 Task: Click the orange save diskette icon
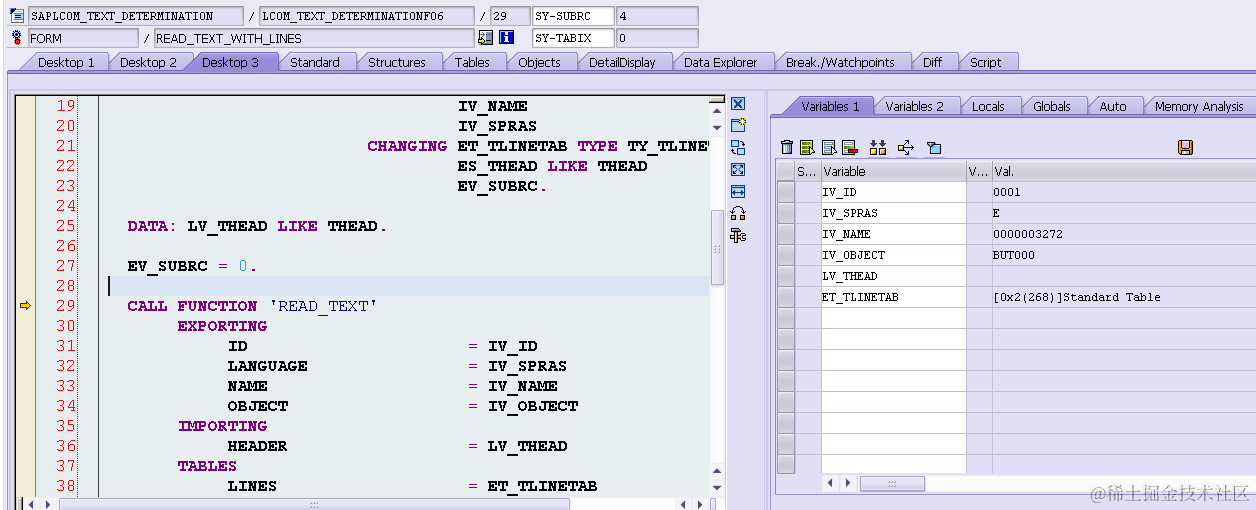(x=1186, y=148)
